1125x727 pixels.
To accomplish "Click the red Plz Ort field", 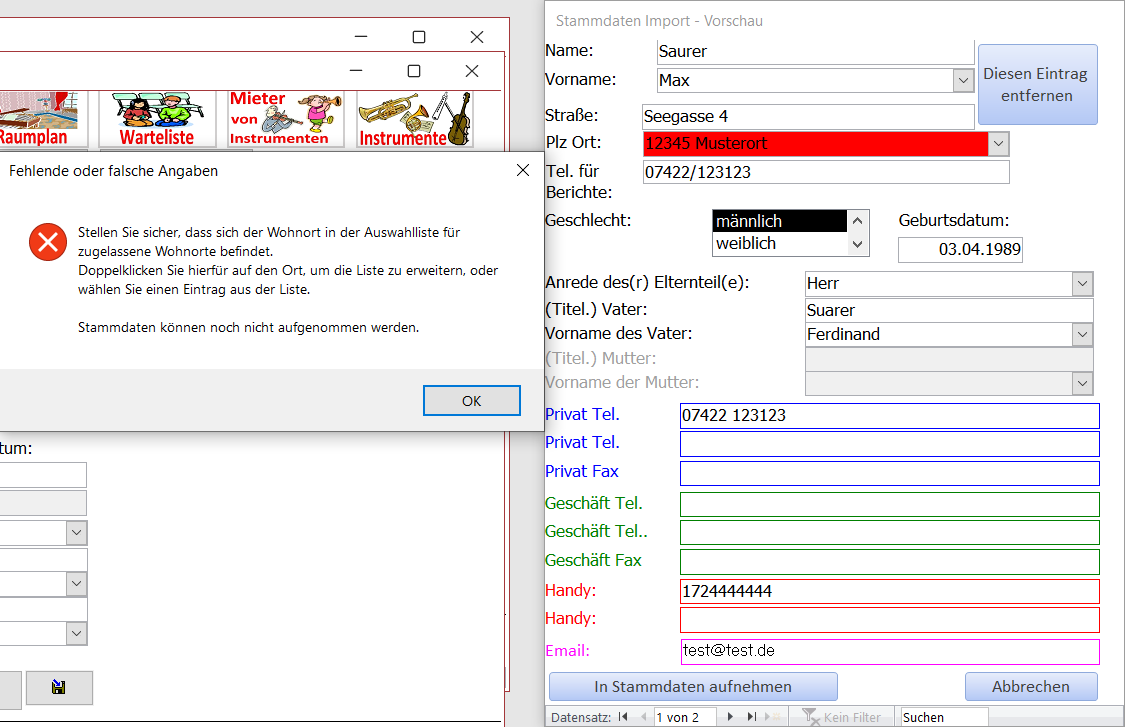I will coord(814,144).
